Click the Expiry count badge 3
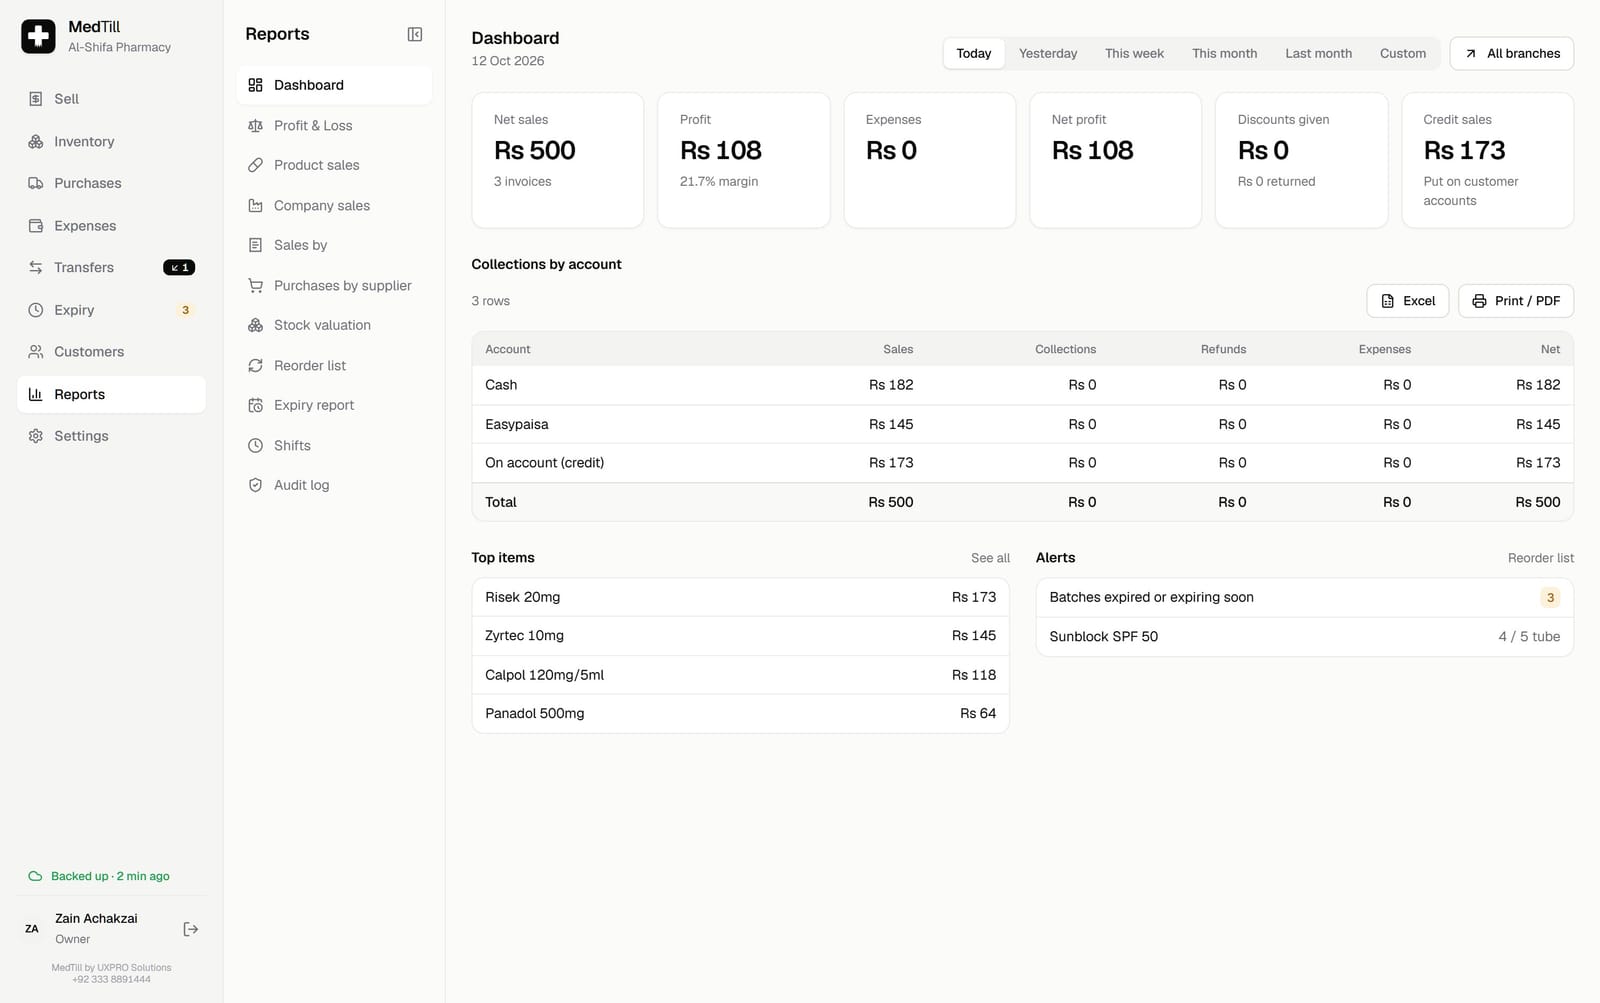 pos(185,310)
